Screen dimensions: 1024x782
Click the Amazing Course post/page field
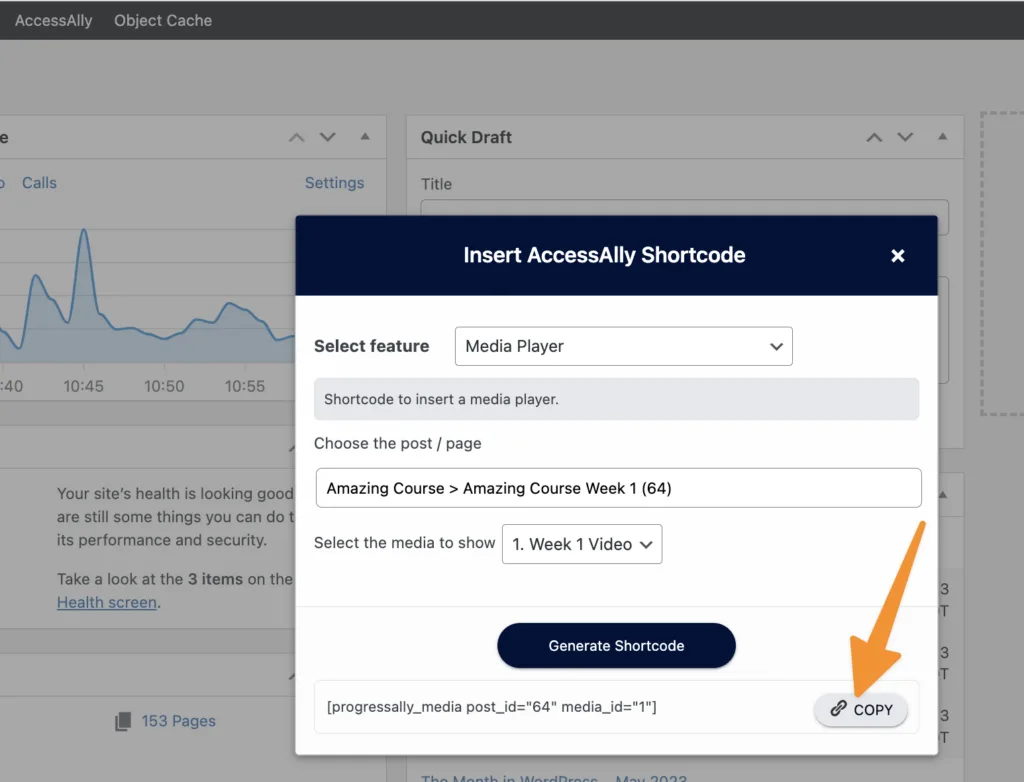point(617,488)
